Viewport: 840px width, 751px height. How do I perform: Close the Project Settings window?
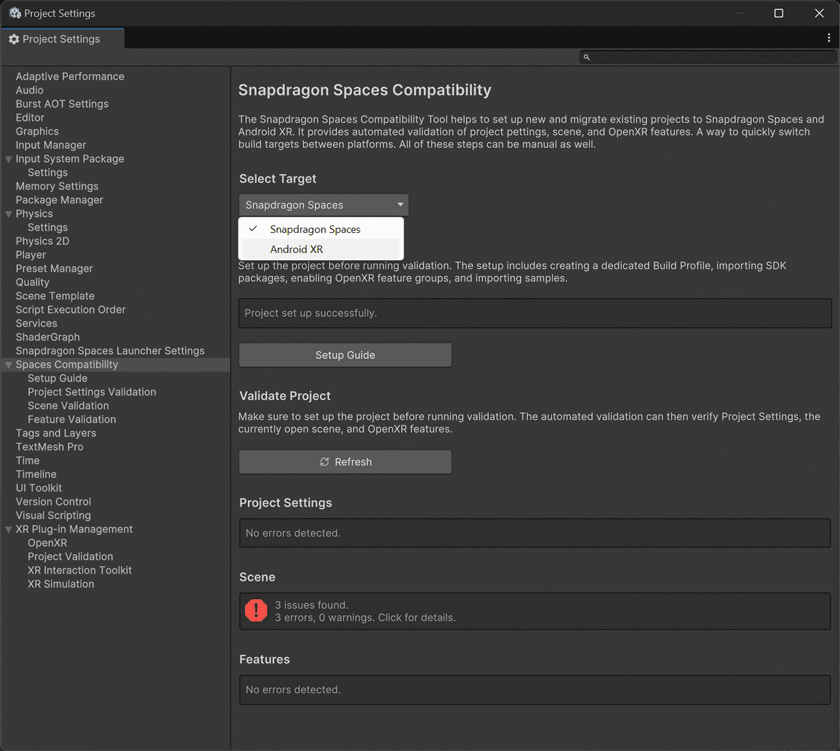coord(819,13)
